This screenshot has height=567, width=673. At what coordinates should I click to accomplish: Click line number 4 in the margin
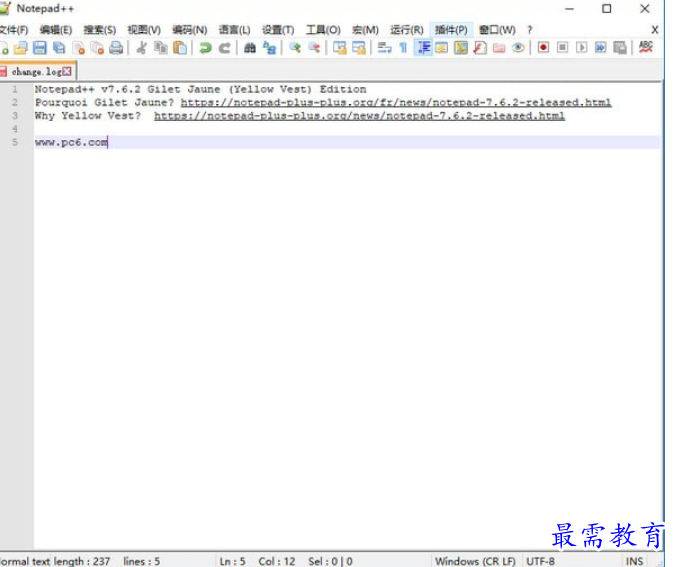(x=15, y=129)
